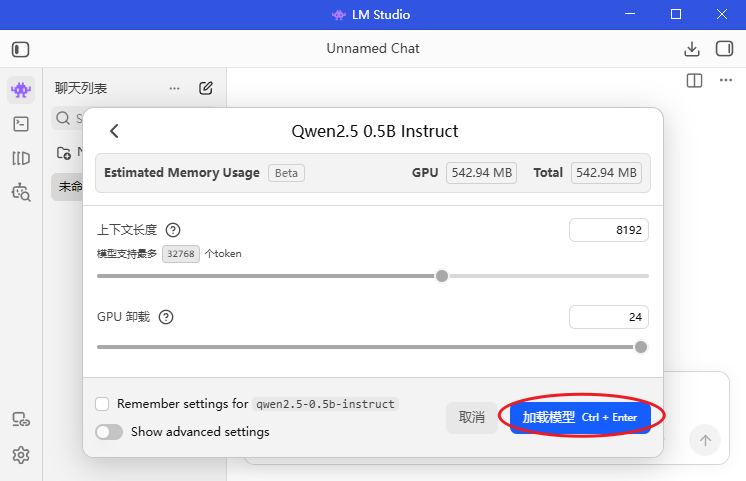This screenshot has height=481, width=746.
Task: Maximize the LM Studio window
Action: (676, 14)
